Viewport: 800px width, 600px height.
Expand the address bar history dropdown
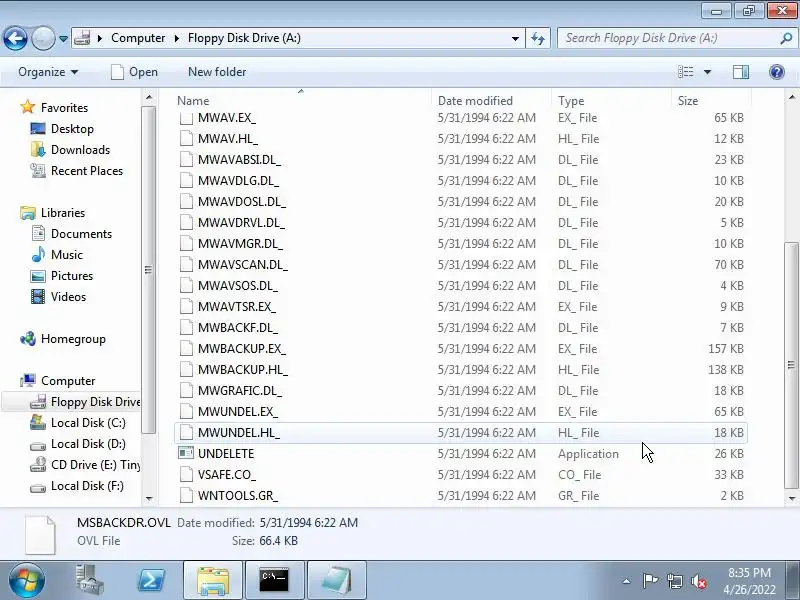pos(515,38)
